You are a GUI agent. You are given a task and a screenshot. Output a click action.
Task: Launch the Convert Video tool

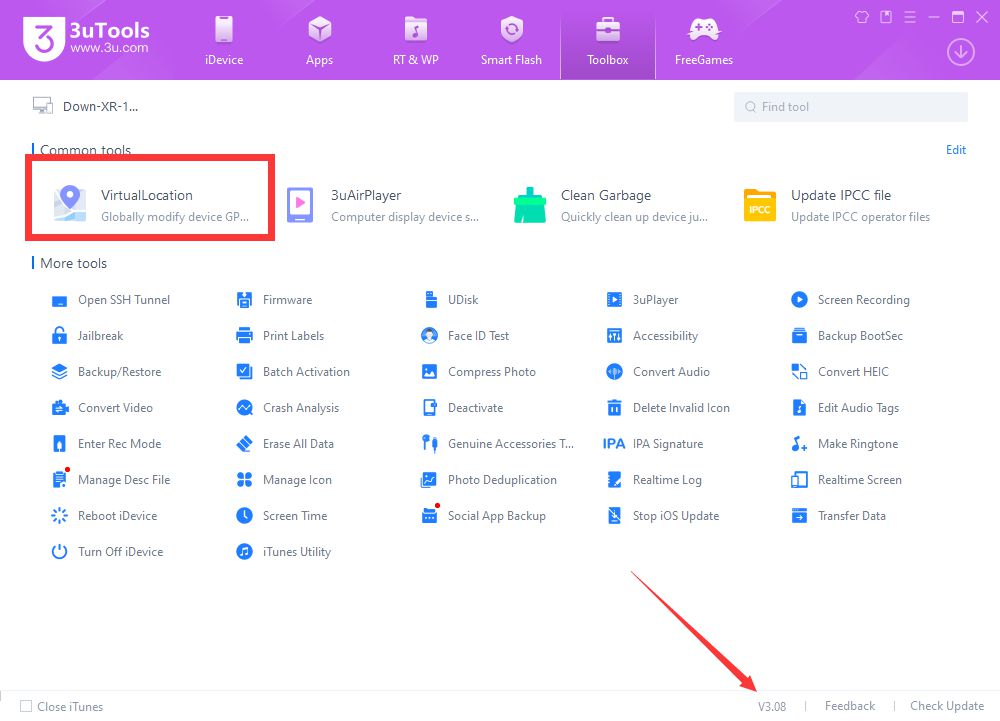[x=102, y=408]
